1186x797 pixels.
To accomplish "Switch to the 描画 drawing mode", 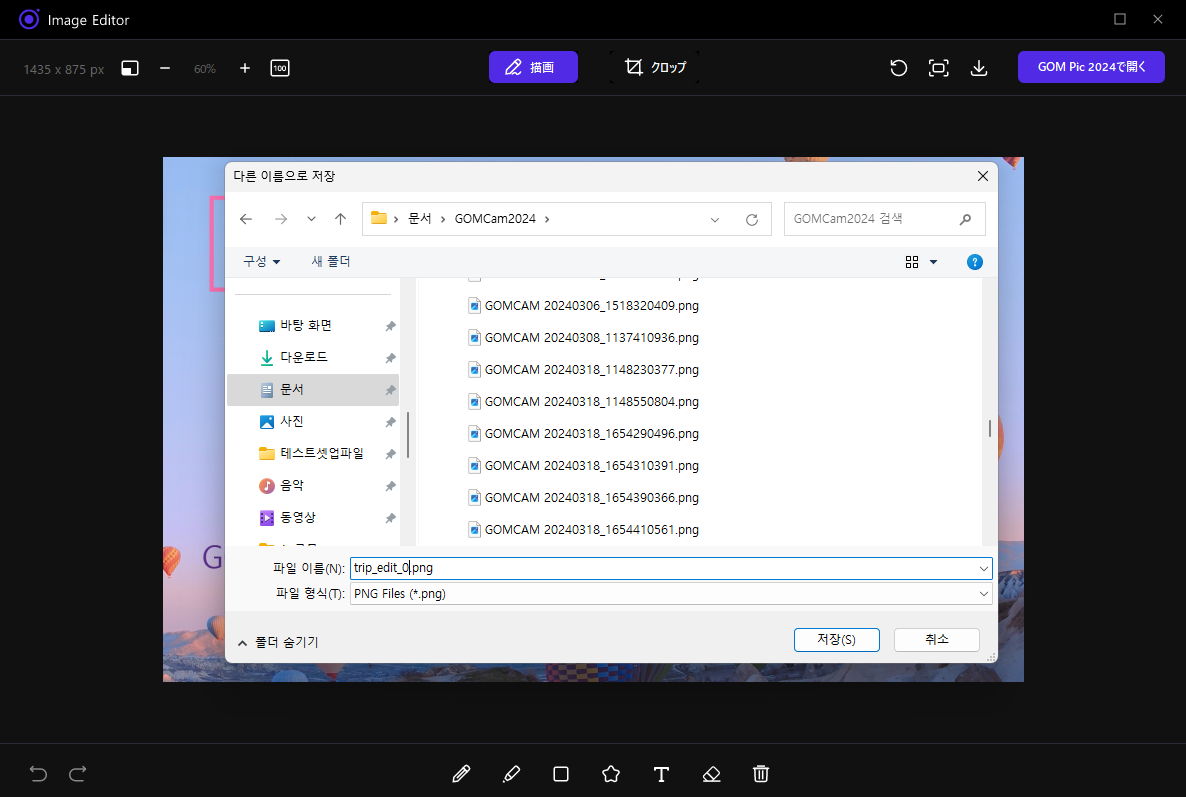I will pos(533,68).
